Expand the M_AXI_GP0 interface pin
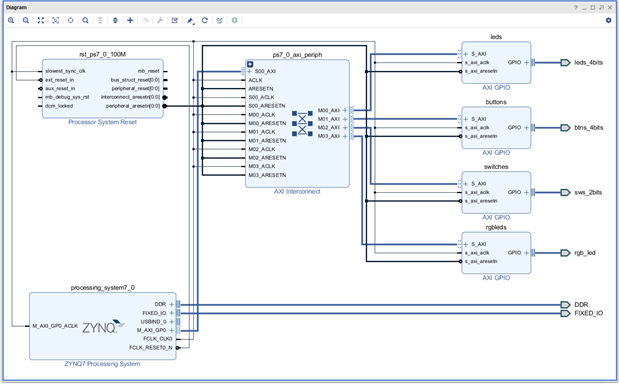Viewport: 619px width, 384px height. point(172,330)
